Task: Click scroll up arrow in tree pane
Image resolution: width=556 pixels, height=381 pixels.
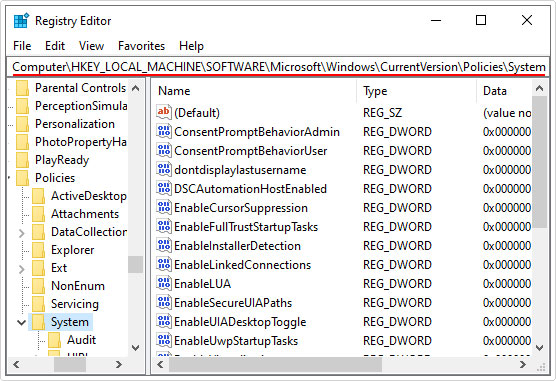Action: coord(135,88)
